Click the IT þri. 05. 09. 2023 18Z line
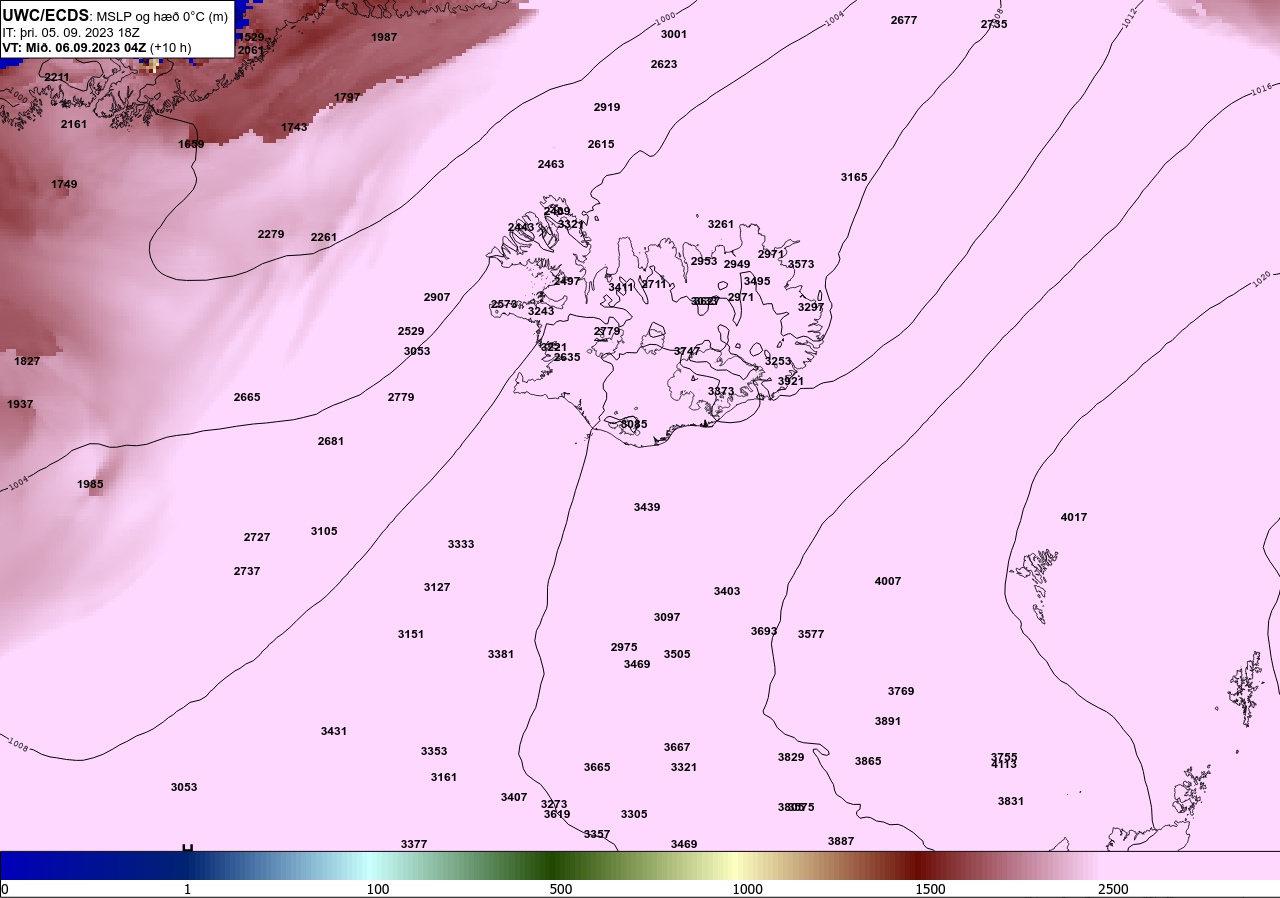This screenshot has height=898, width=1280. 71,32
